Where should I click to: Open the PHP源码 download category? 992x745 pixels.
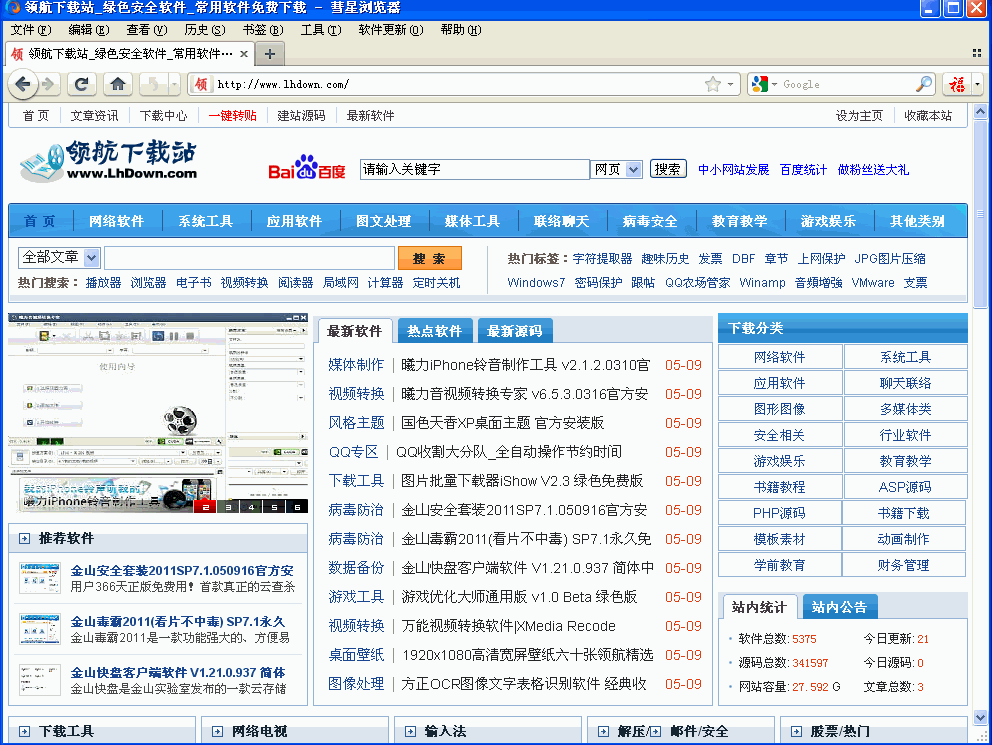(779, 513)
